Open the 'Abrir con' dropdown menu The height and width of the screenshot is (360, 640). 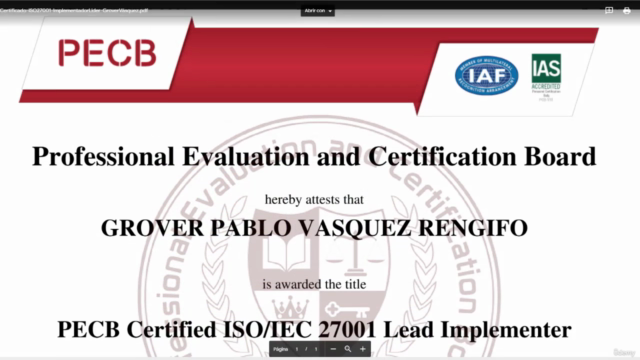[318, 11]
